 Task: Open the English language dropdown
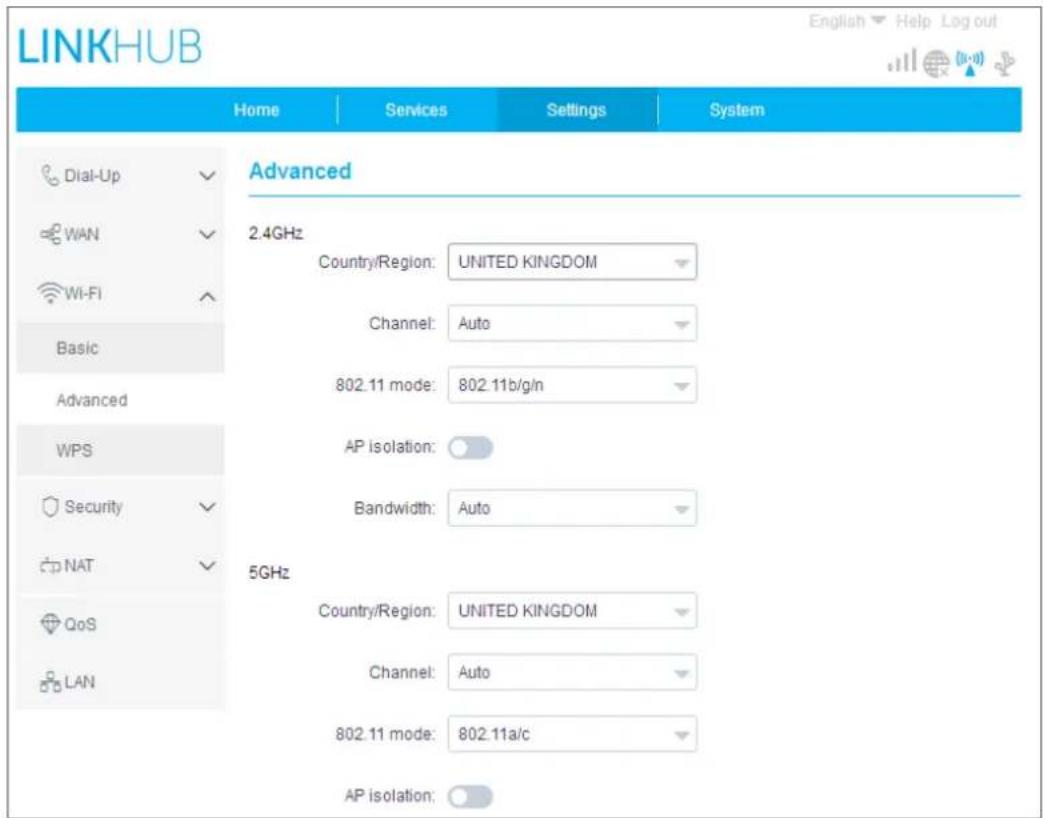(x=847, y=21)
